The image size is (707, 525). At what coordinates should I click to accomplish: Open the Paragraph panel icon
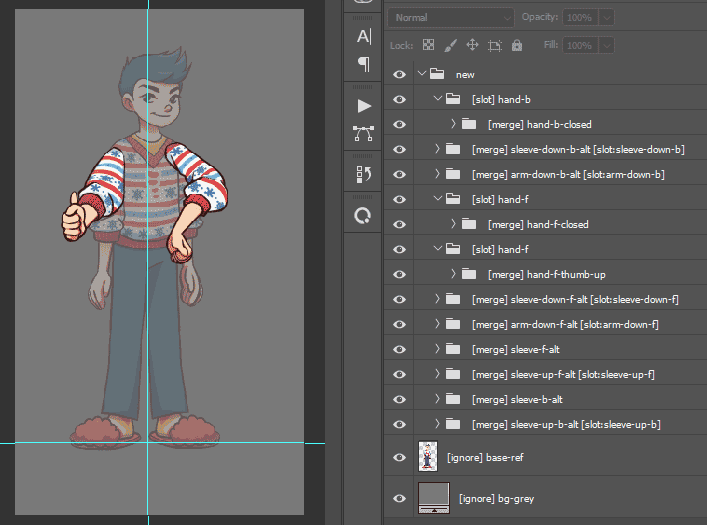pos(363,63)
